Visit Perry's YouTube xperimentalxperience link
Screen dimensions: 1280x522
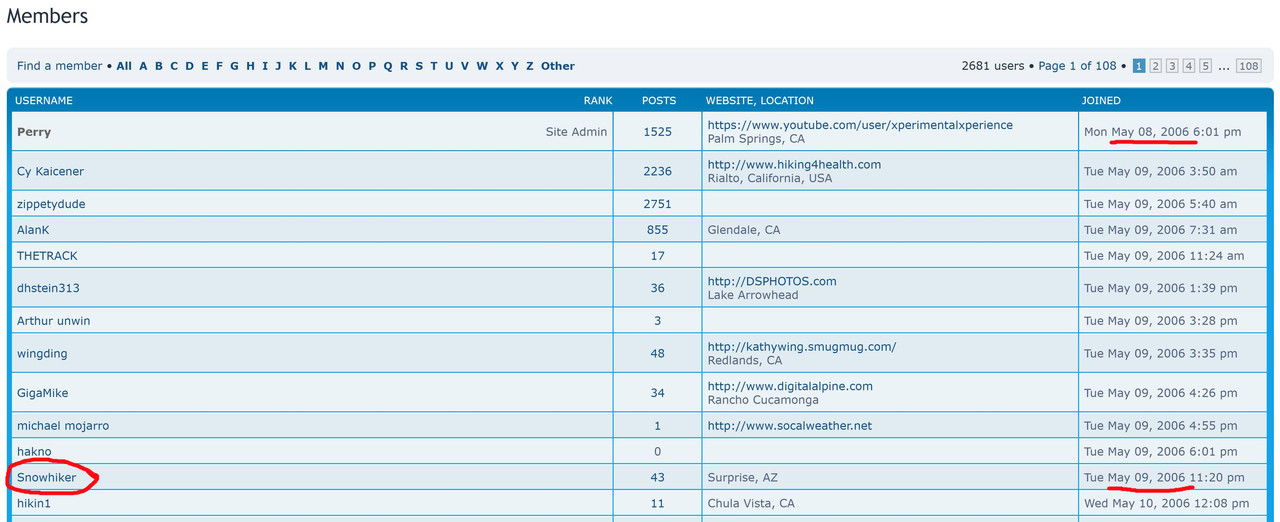pyautogui.click(x=860, y=125)
